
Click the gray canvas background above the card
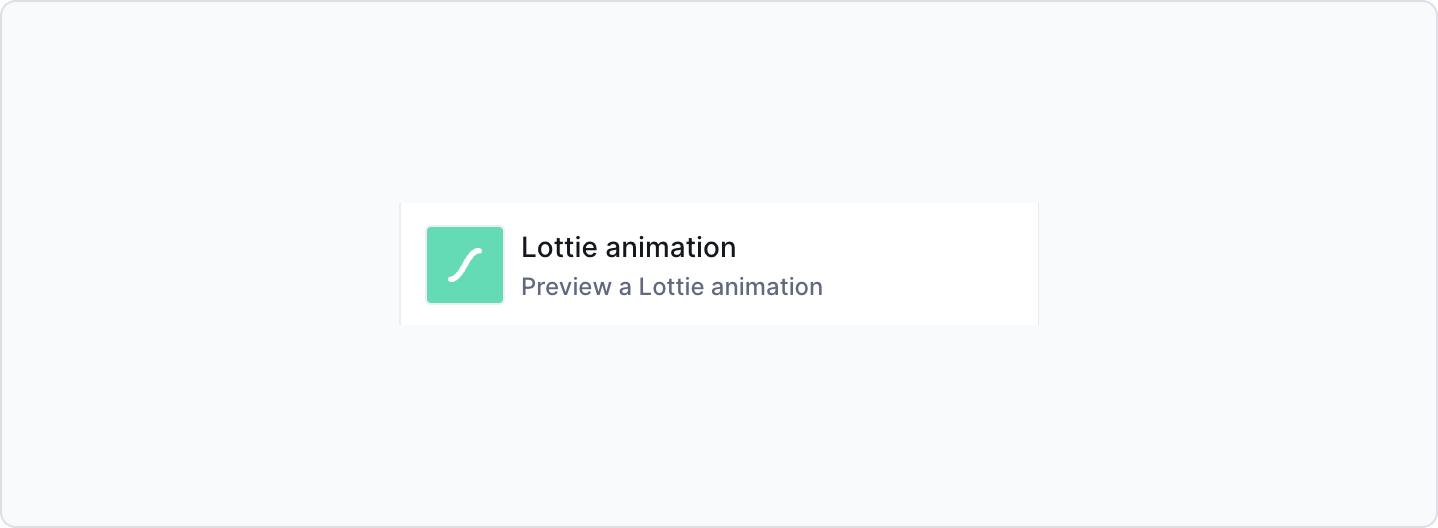click(719, 100)
